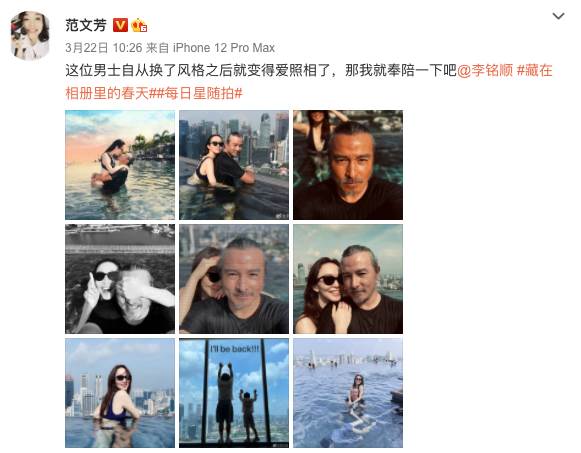Click the post timestamp 3月22日 10:26
Image resolution: width=581 pixels, height=453 pixels.
104,48
